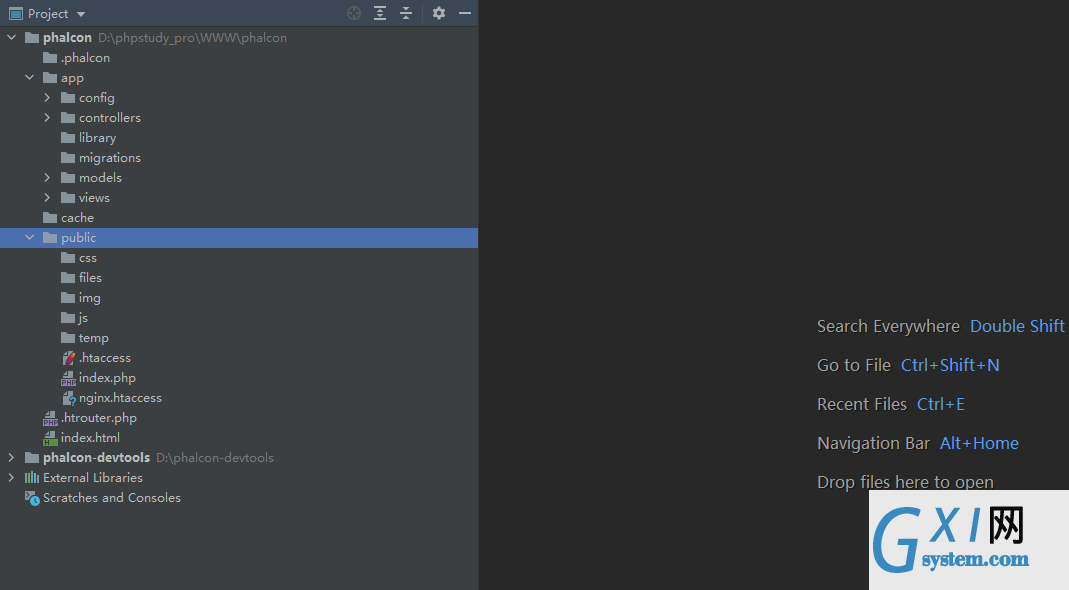Click the locate/select opened file icon
Image resolution: width=1069 pixels, height=590 pixels.
[354, 13]
